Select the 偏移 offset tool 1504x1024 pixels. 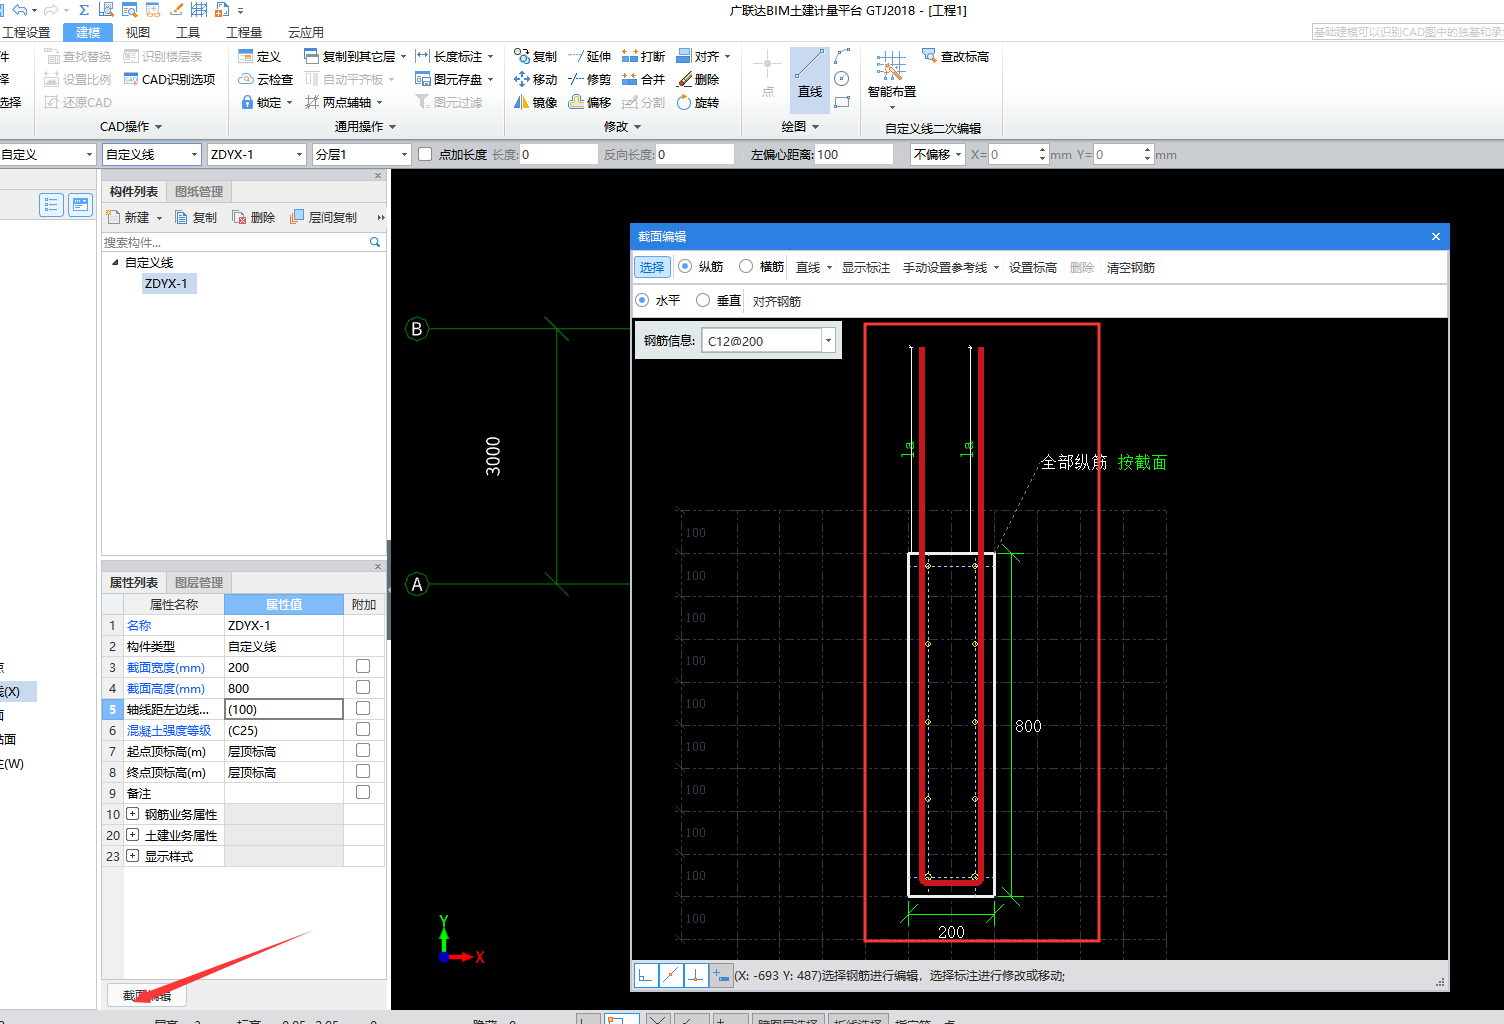tap(589, 102)
